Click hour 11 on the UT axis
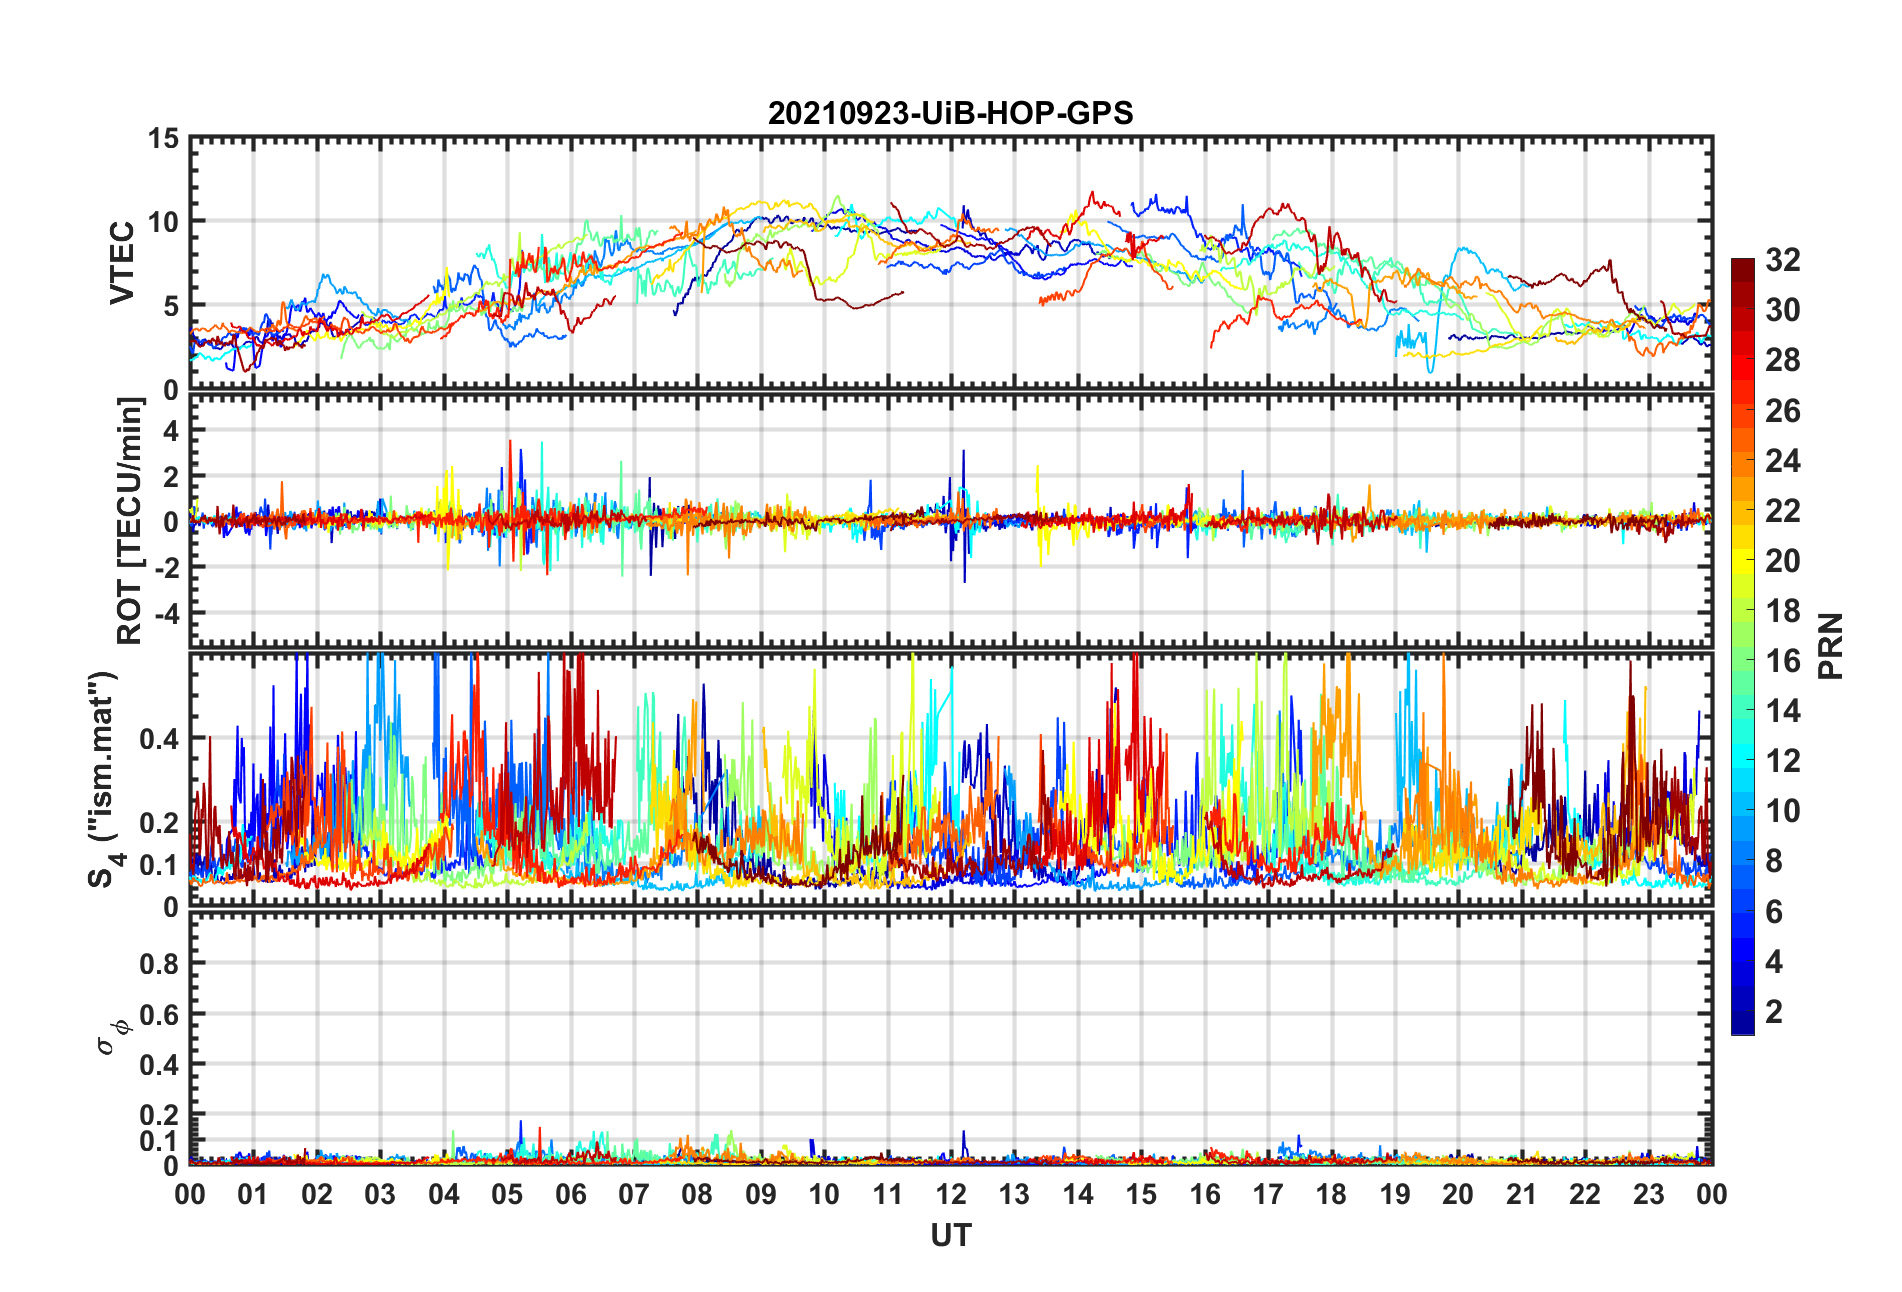Viewport: 1902px width, 1292px height. point(888,1194)
